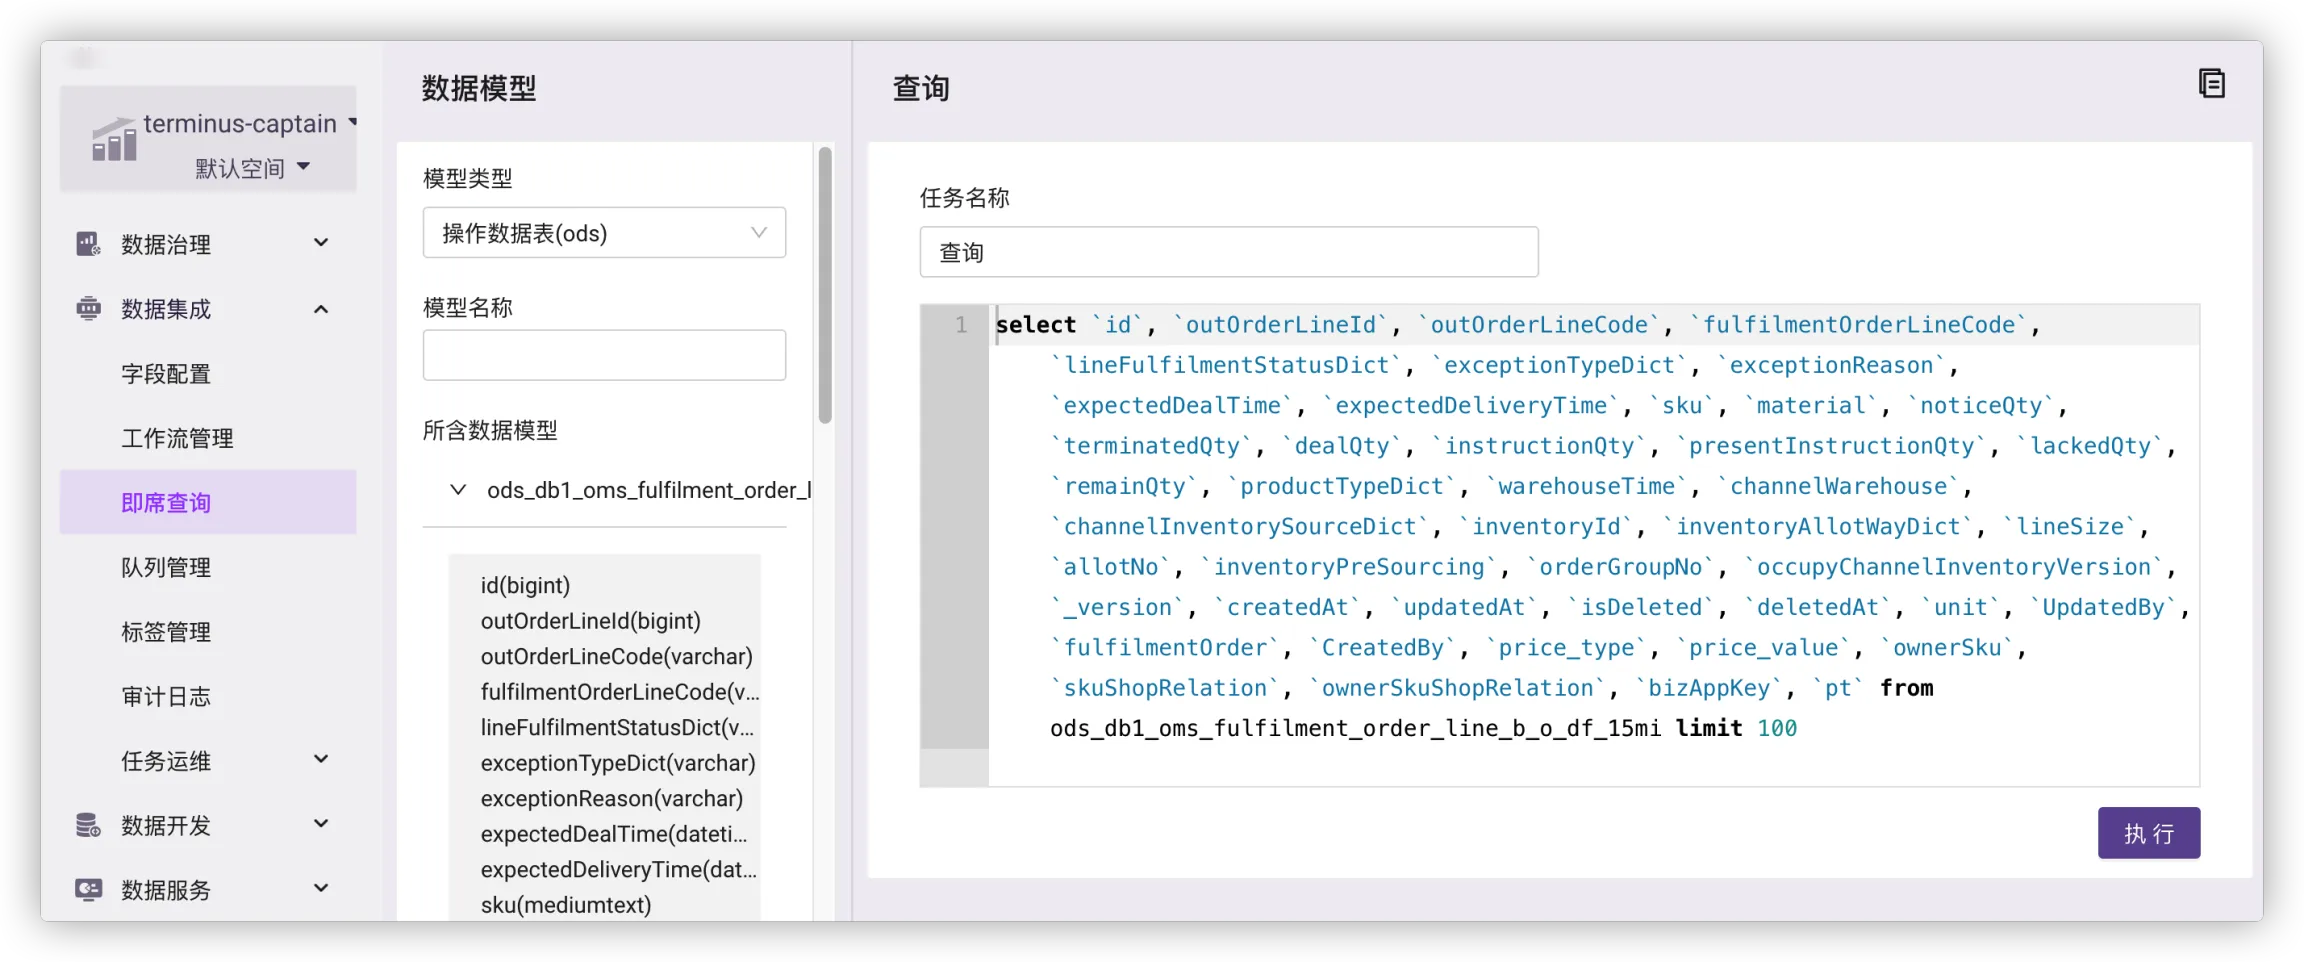Open 审计日志 menu entry
The width and height of the screenshot is (2304, 962).
[x=166, y=696]
